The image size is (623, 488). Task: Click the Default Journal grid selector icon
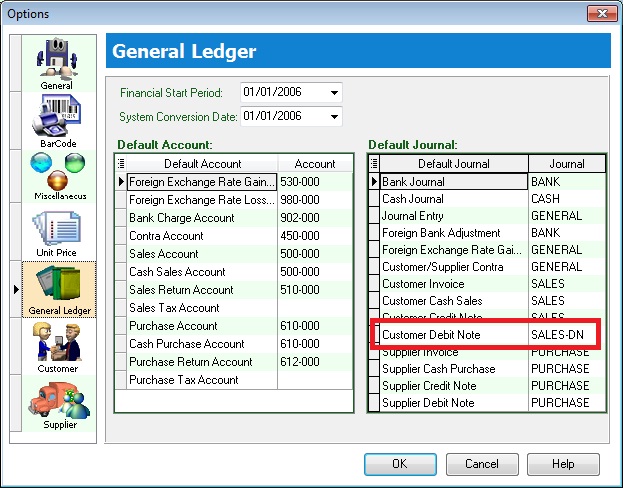click(374, 163)
